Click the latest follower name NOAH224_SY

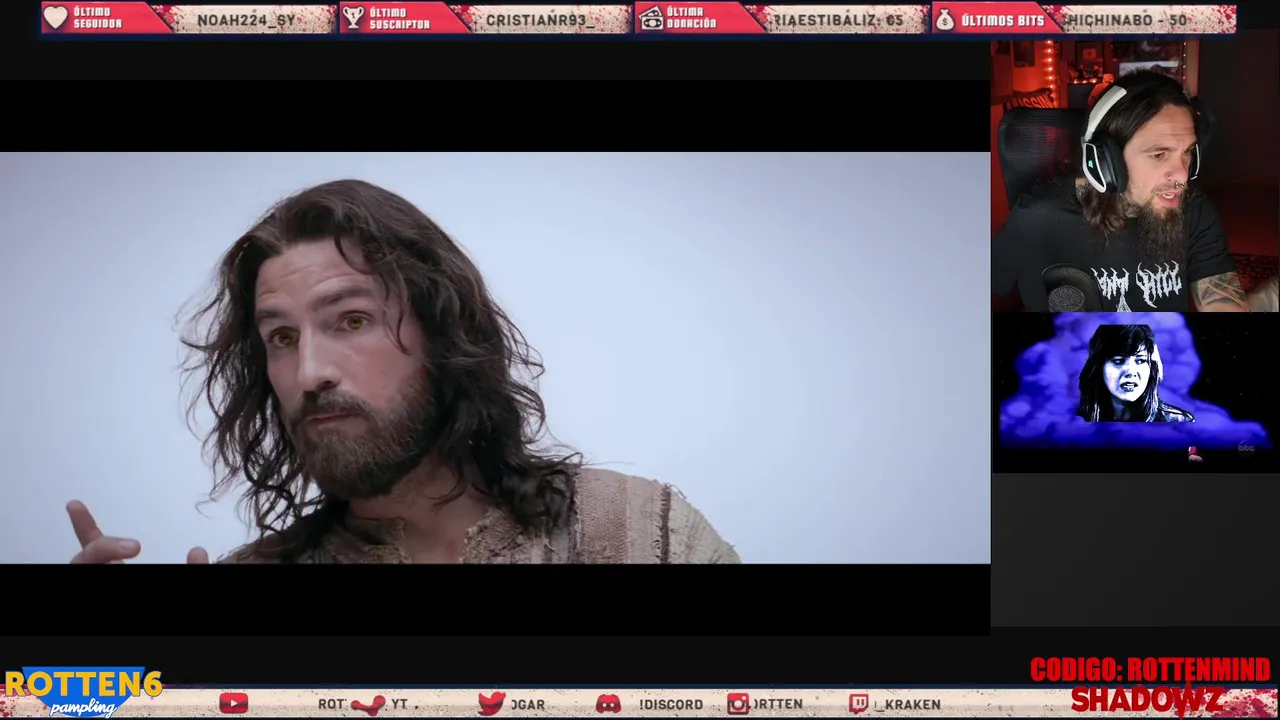click(247, 20)
